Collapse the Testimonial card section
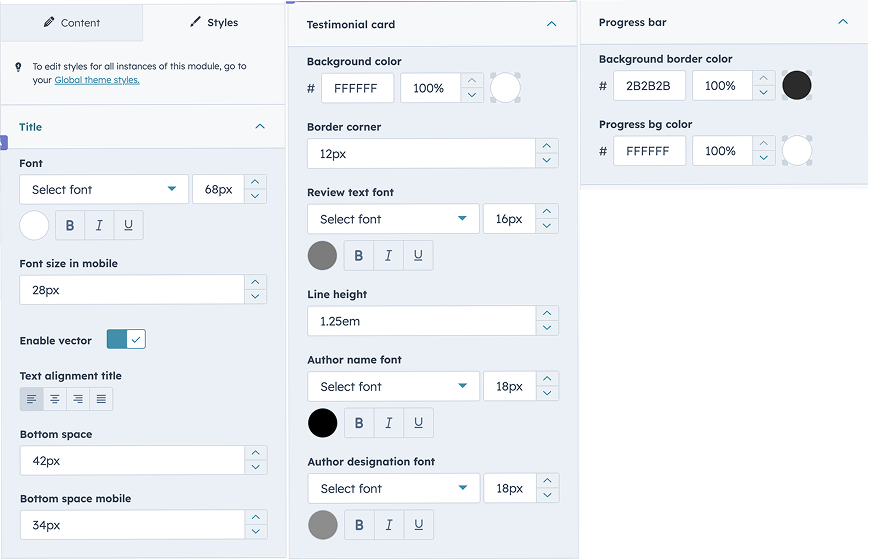Viewport: 870px width, 560px height. tap(551, 24)
